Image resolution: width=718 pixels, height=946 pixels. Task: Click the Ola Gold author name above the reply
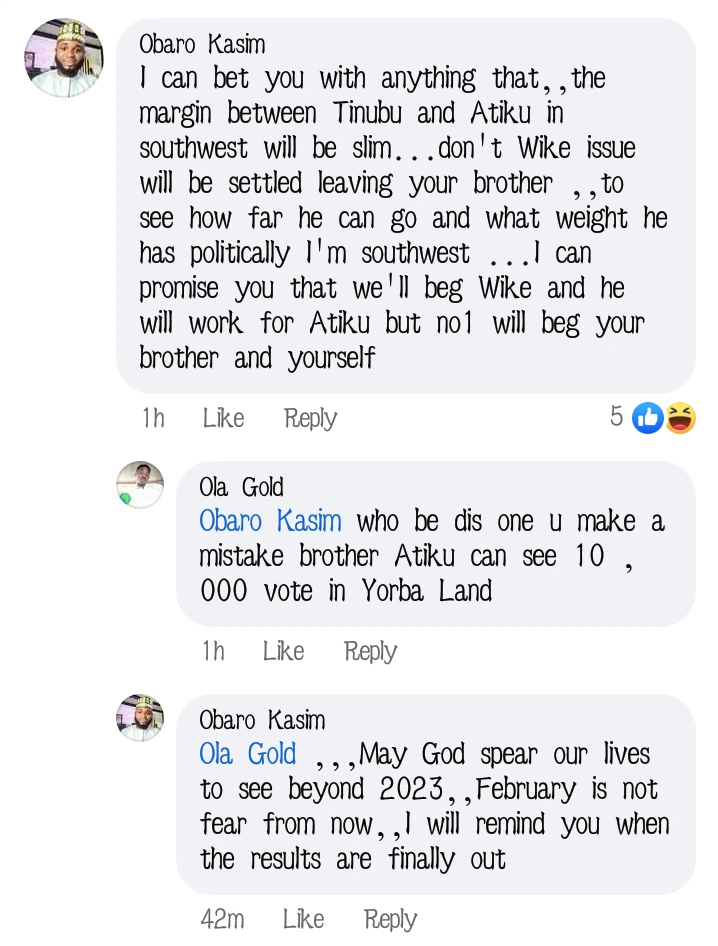(241, 488)
